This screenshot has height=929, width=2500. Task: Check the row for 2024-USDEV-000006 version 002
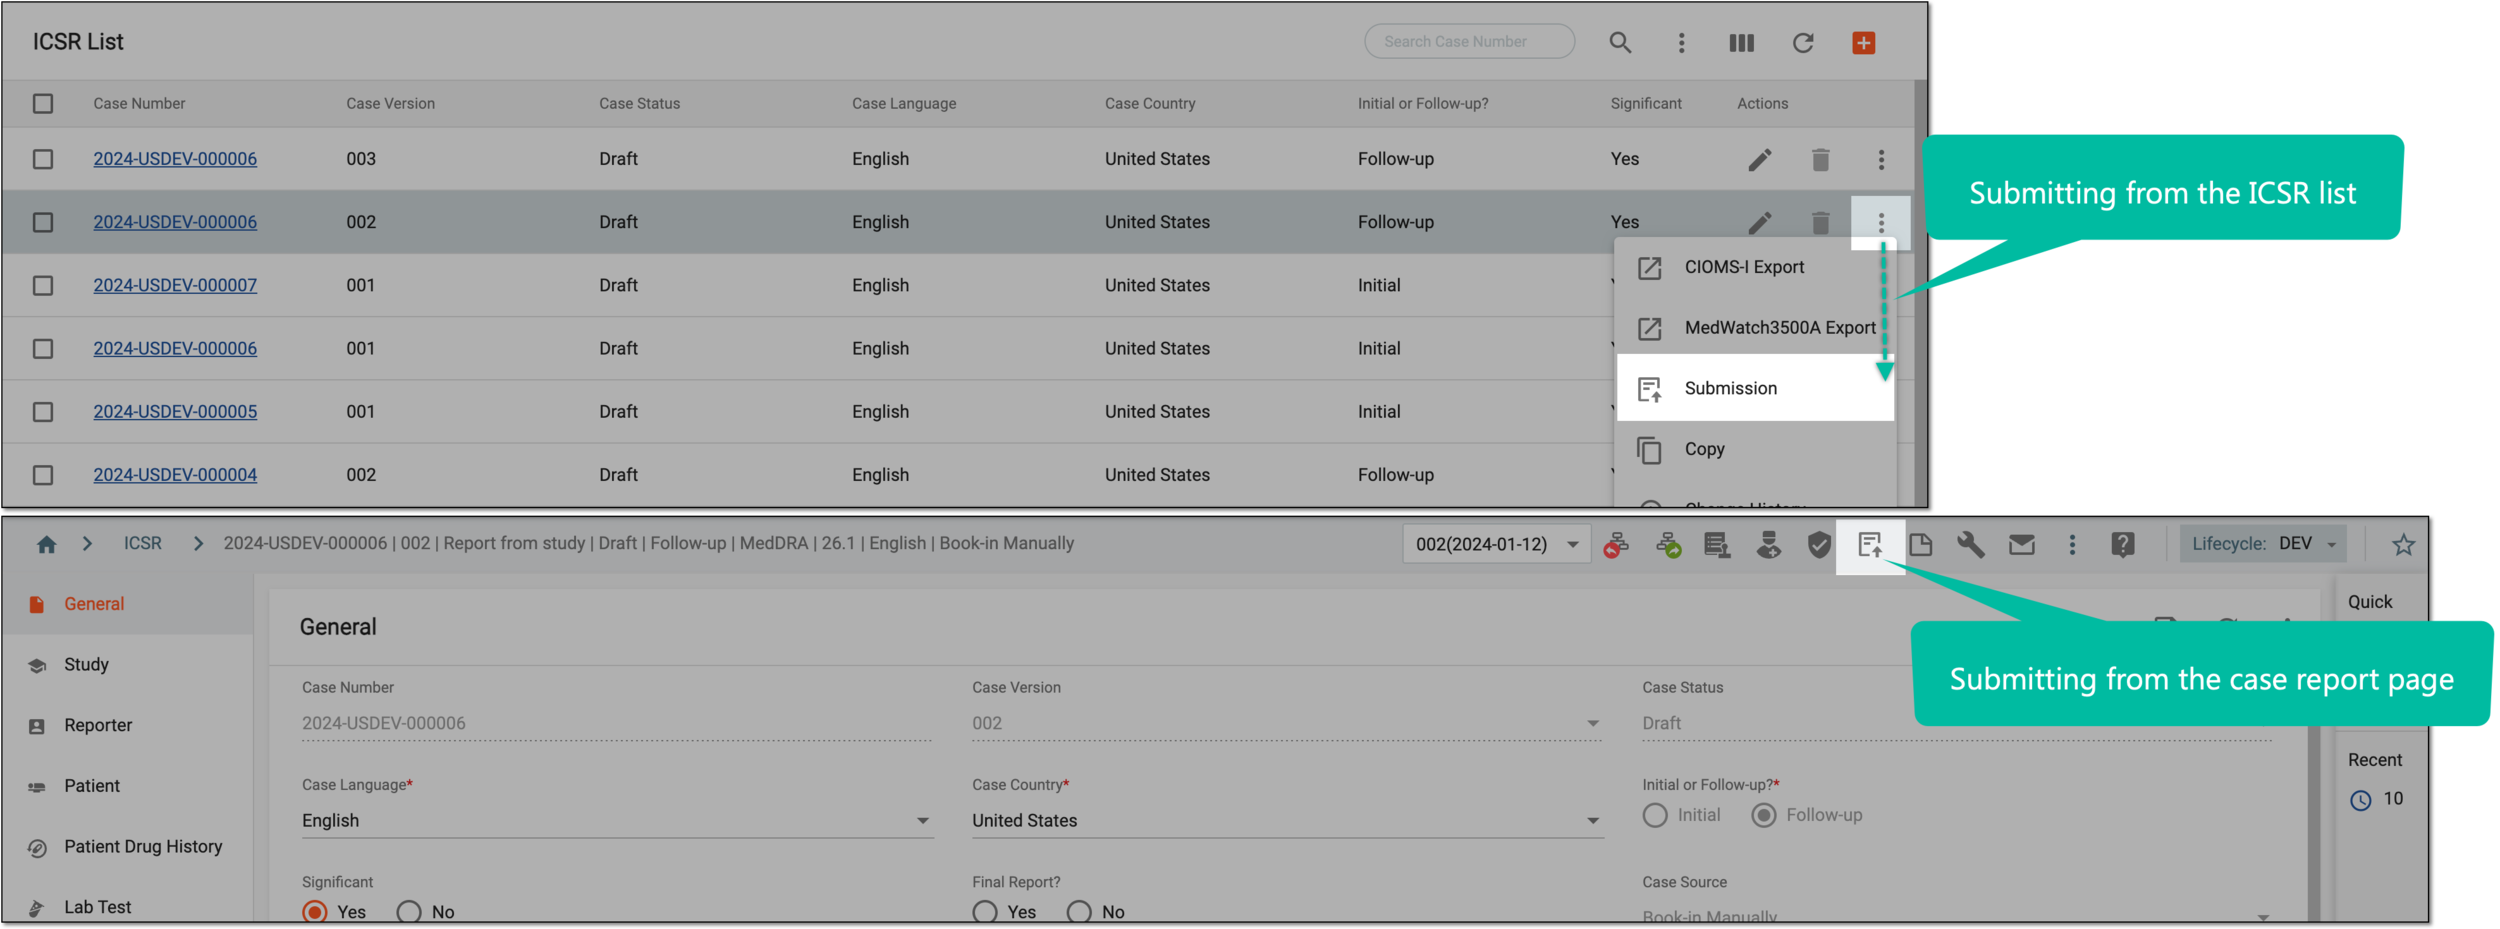click(x=43, y=222)
